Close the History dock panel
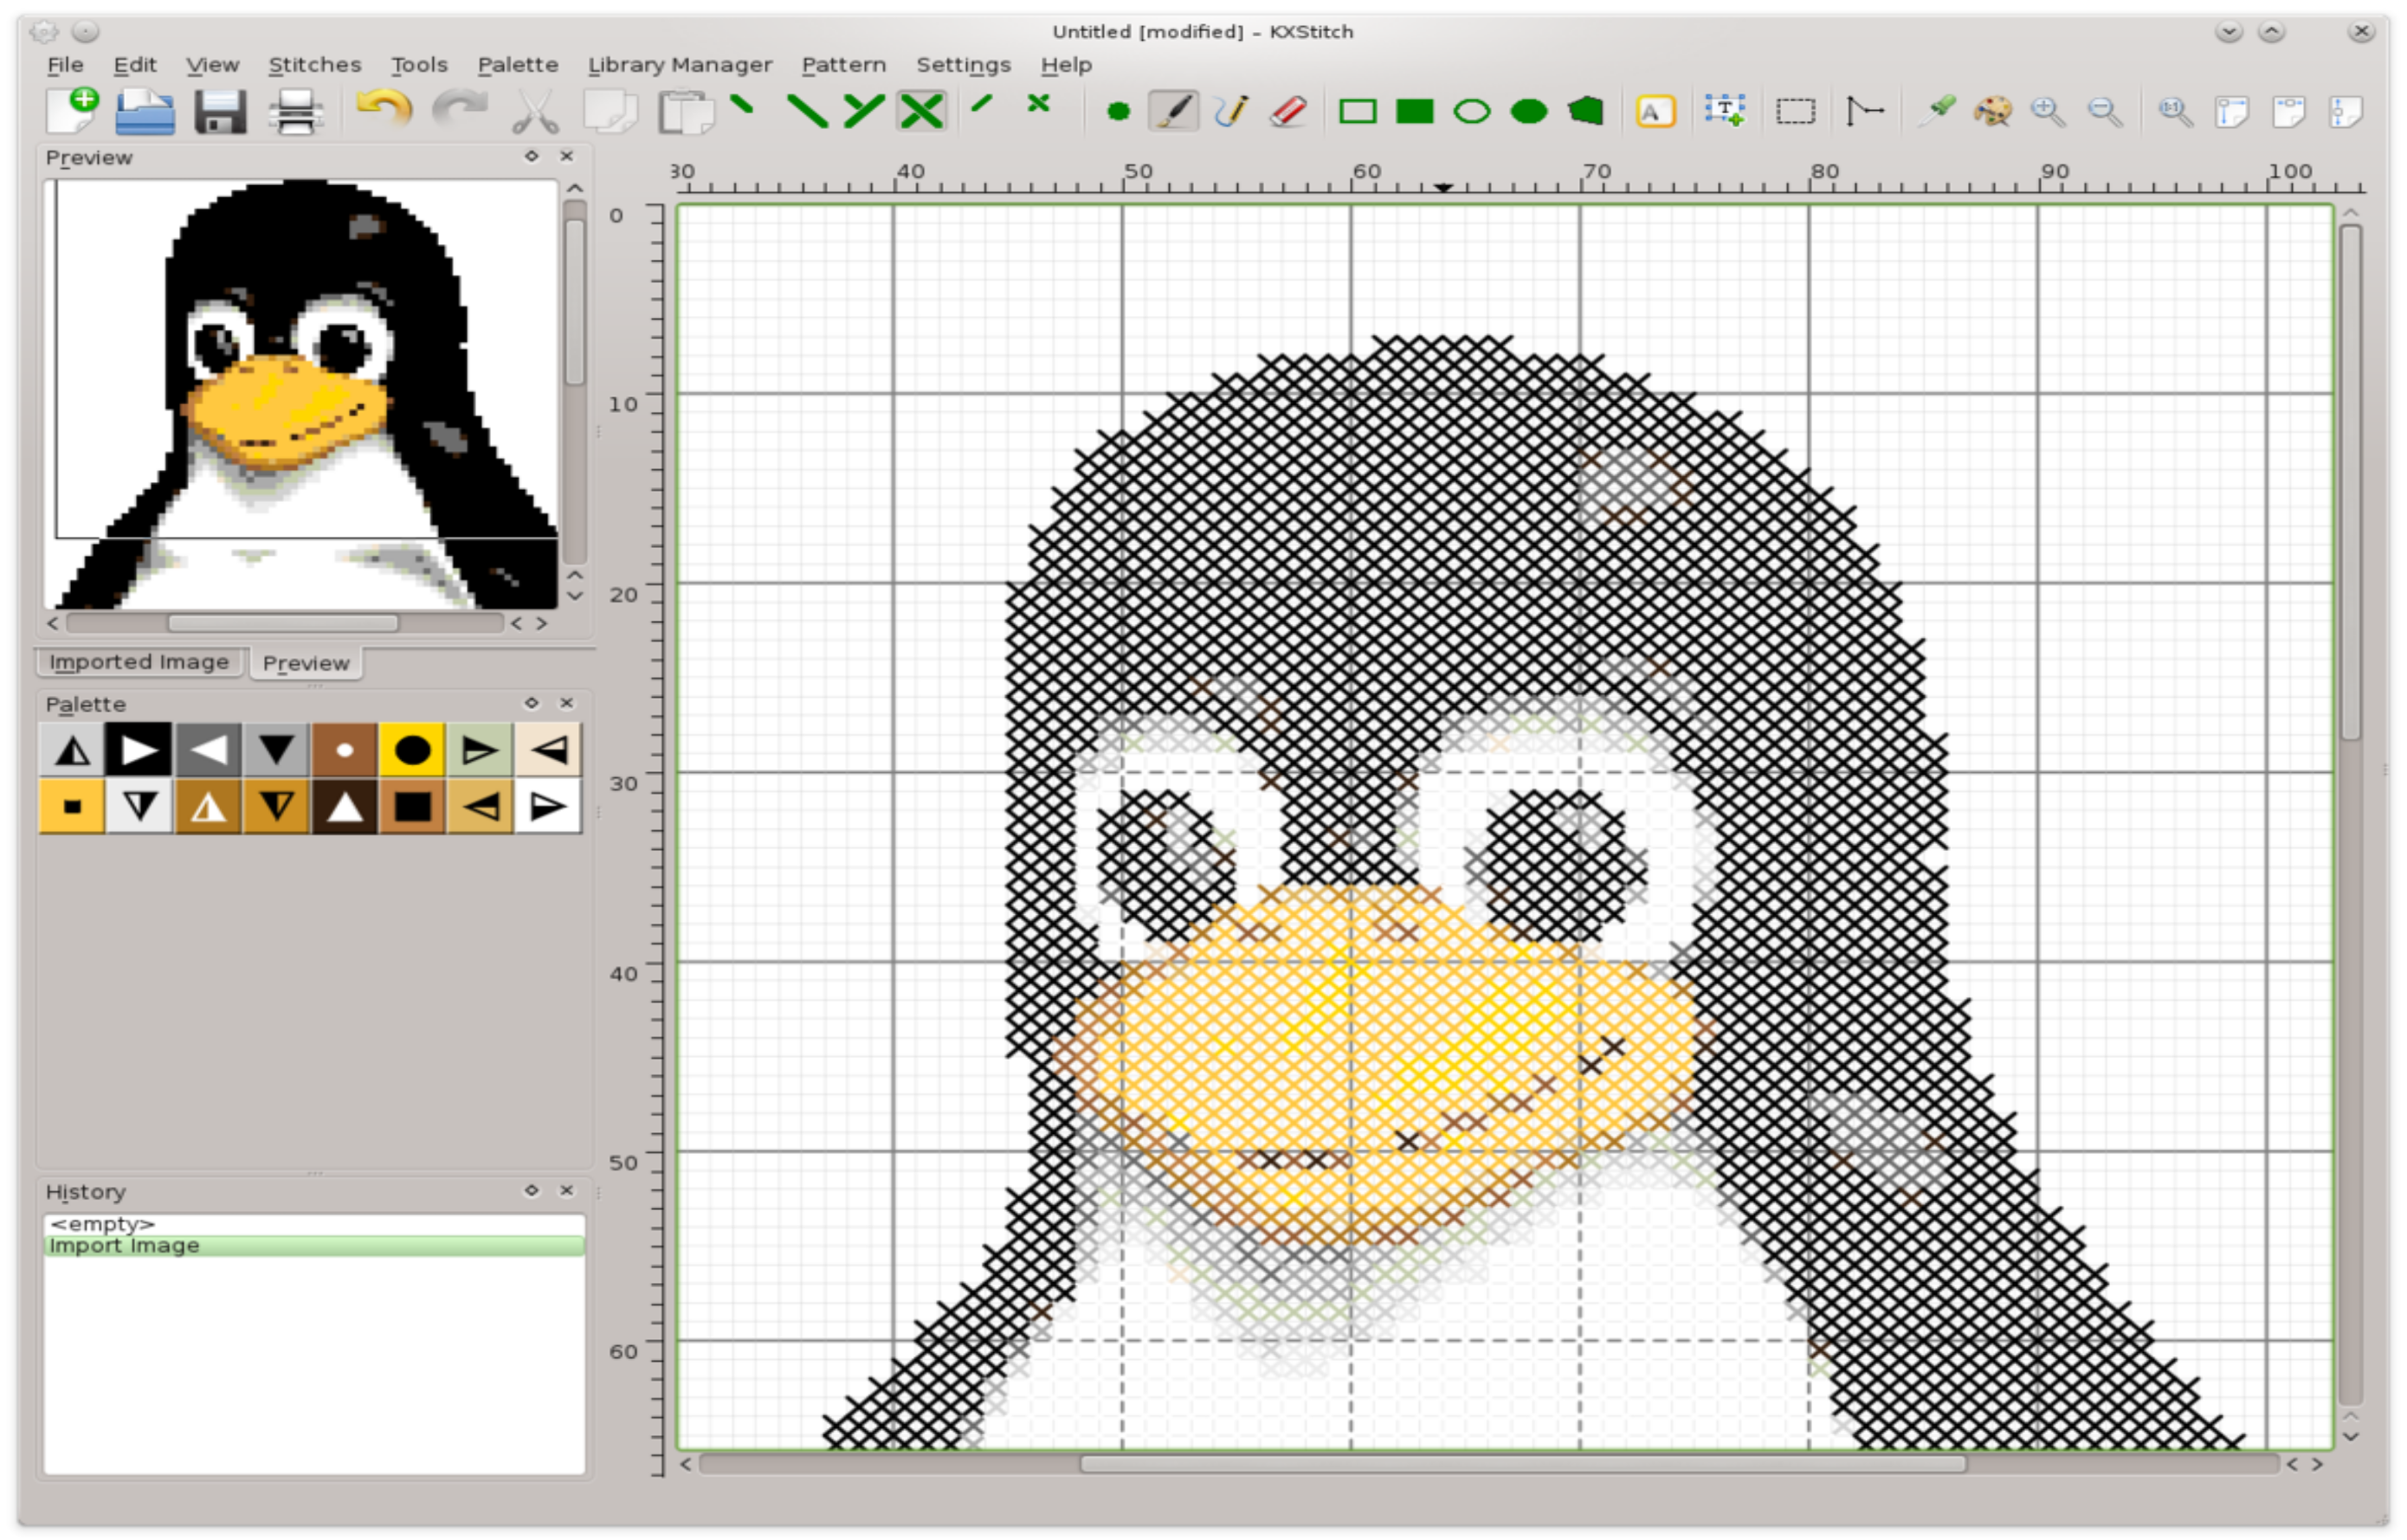 [x=567, y=1190]
